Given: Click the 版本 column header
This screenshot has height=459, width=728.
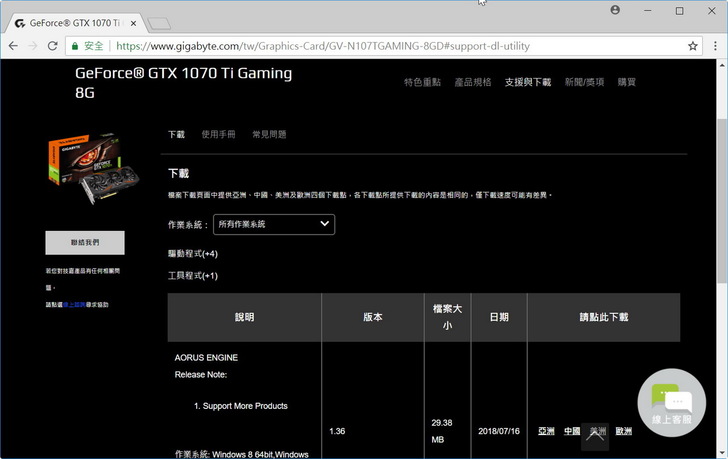Looking at the screenshot, I should point(373,317).
